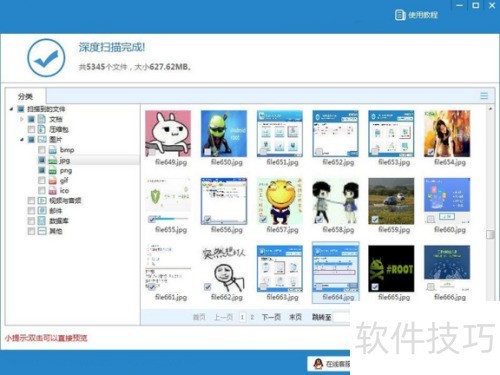
Task: Uncheck the jpg checkbox
Action: pos(42,160)
